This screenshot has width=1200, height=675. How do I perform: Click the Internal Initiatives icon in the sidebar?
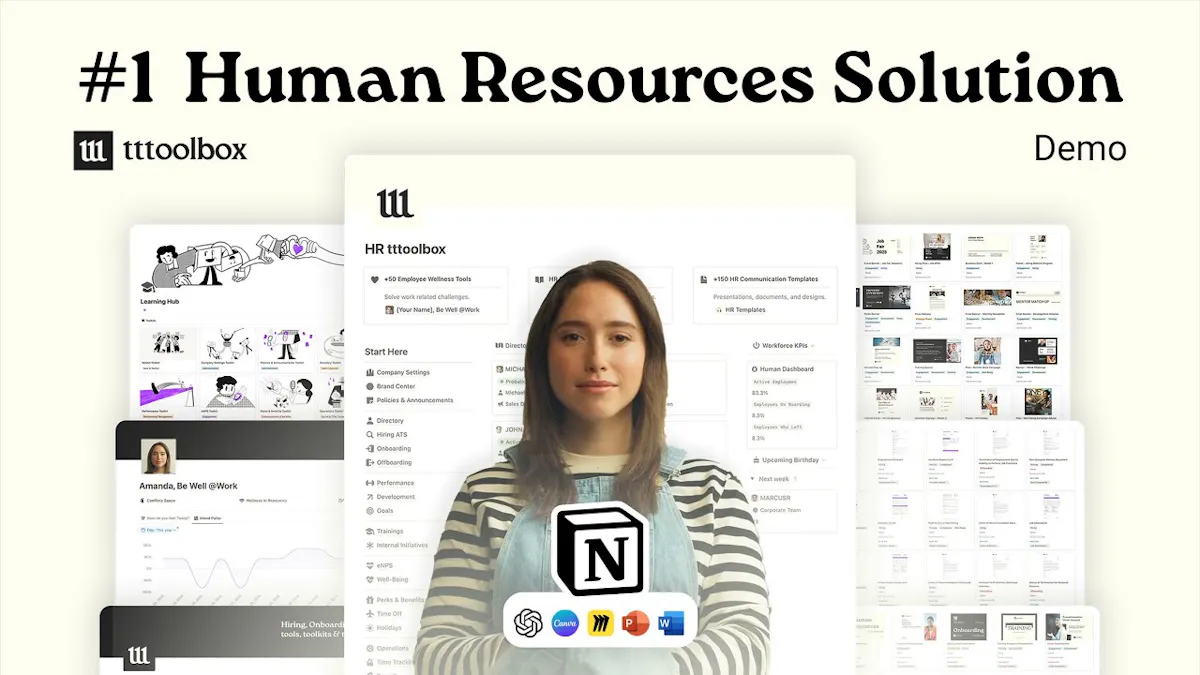click(x=369, y=546)
